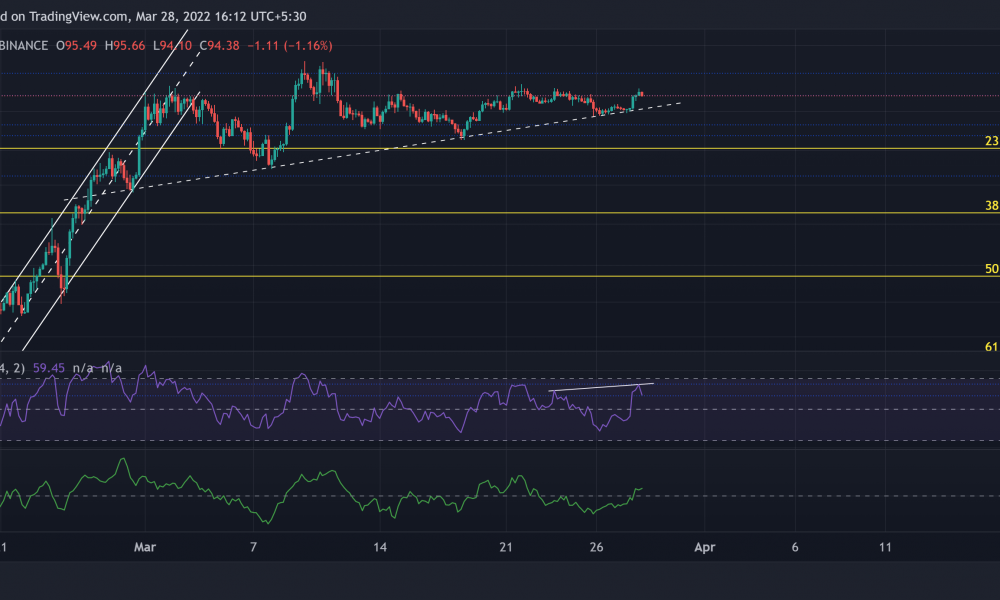Click the low value L94.10
The height and width of the screenshot is (600, 1000).
tap(172, 46)
